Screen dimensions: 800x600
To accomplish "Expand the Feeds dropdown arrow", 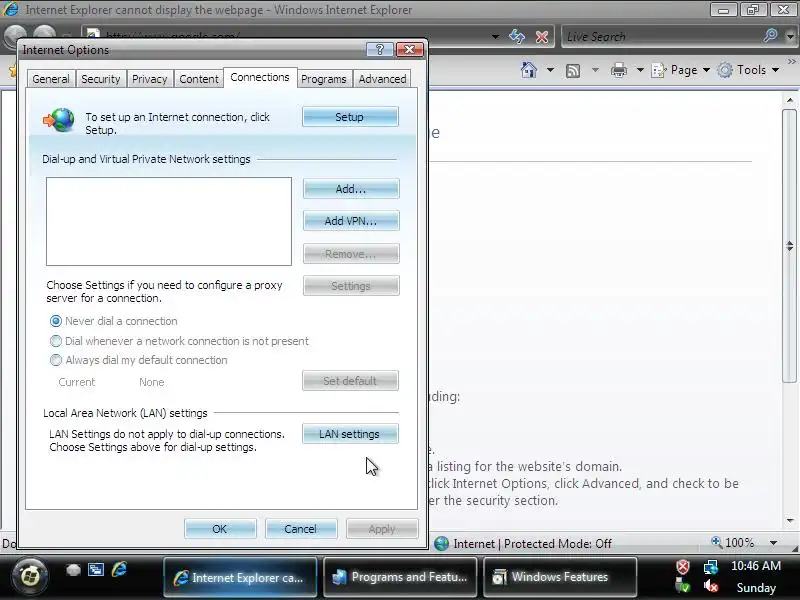I will [x=595, y=70].
